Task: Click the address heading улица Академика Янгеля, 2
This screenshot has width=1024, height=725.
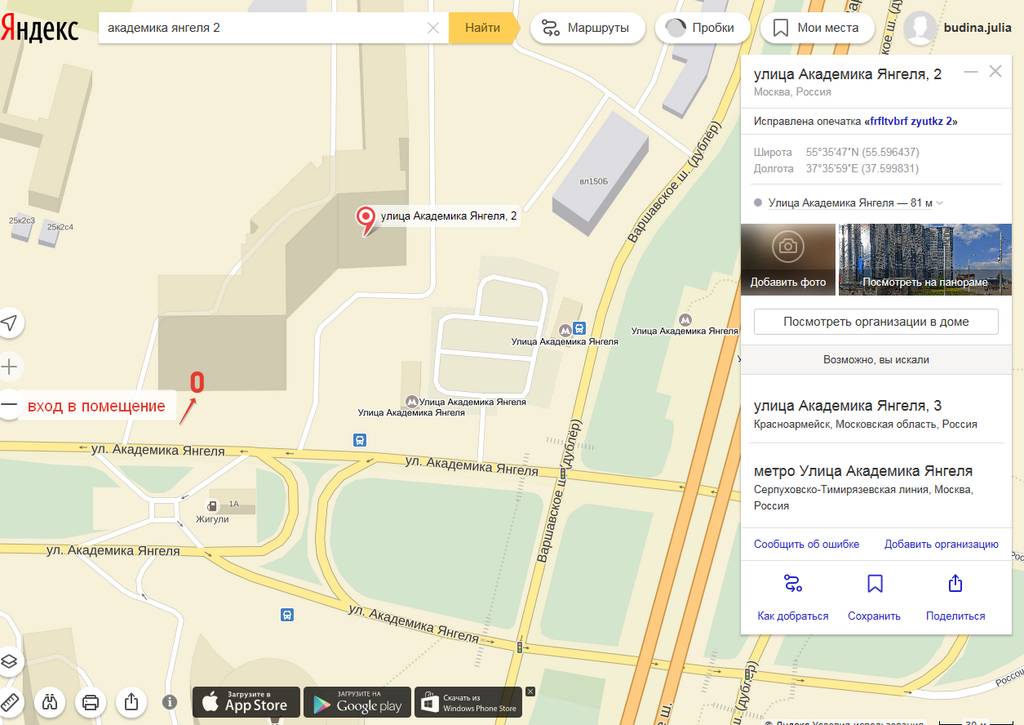Action: 848,74
